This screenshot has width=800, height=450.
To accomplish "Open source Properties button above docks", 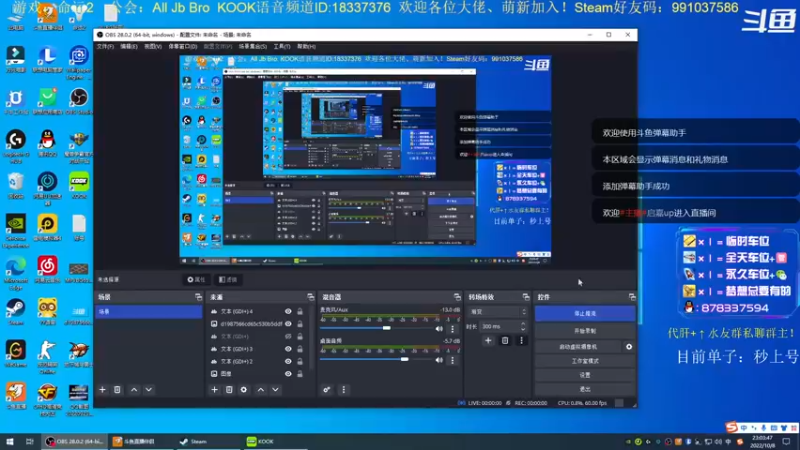I will coord(196,280).
